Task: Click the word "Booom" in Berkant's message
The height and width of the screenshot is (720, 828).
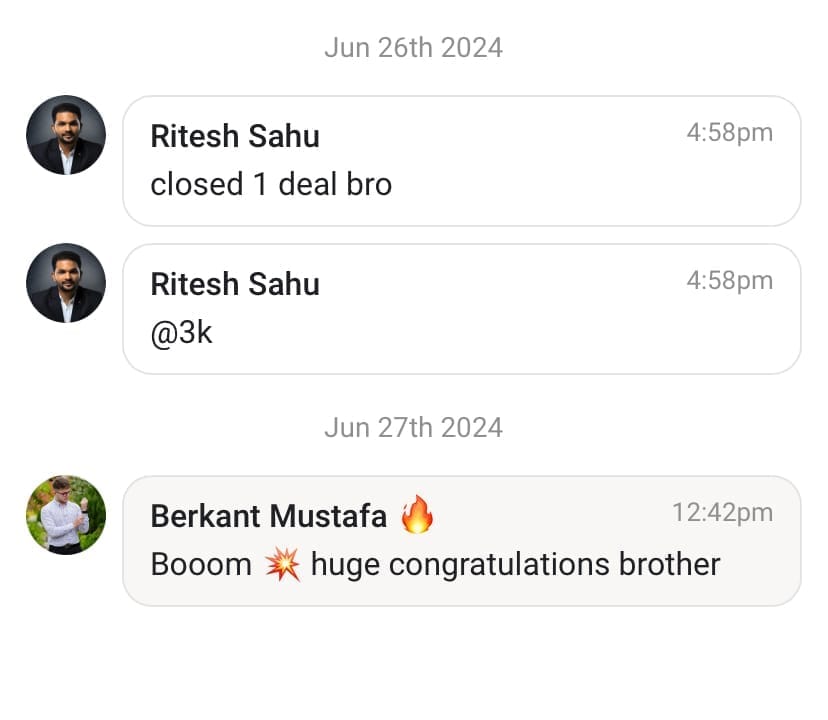Action: coord(201,565)
